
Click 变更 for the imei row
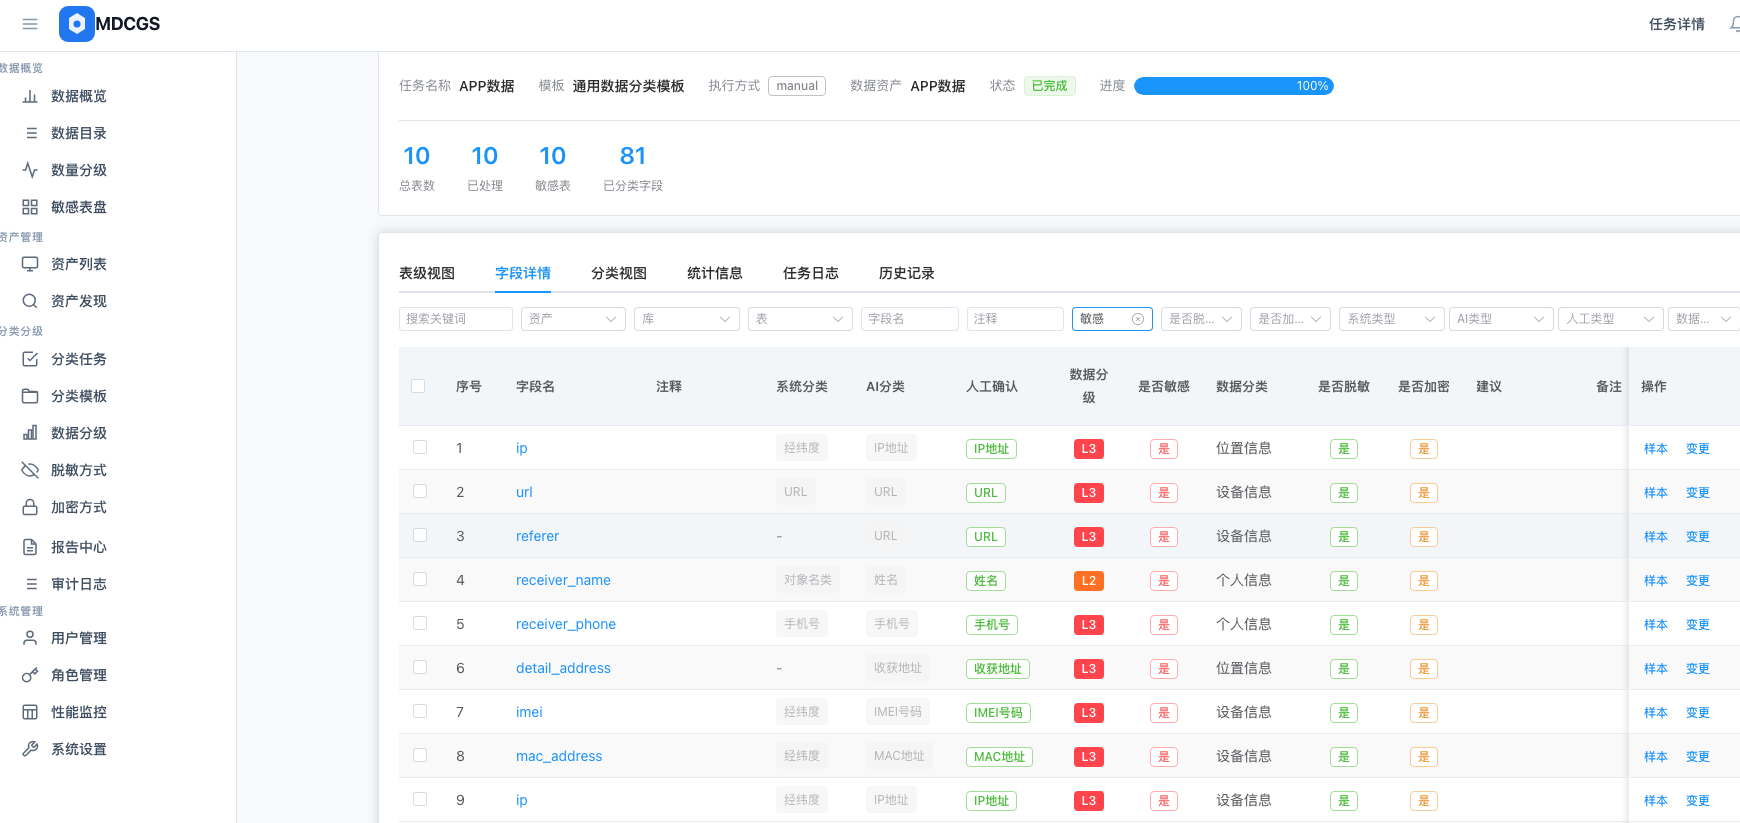coord(1698,713)
